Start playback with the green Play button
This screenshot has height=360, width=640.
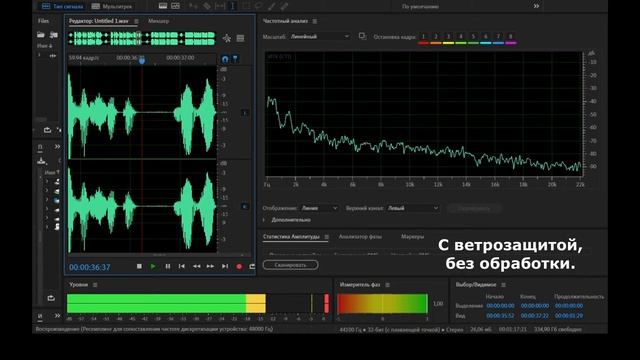click(153, 266)
